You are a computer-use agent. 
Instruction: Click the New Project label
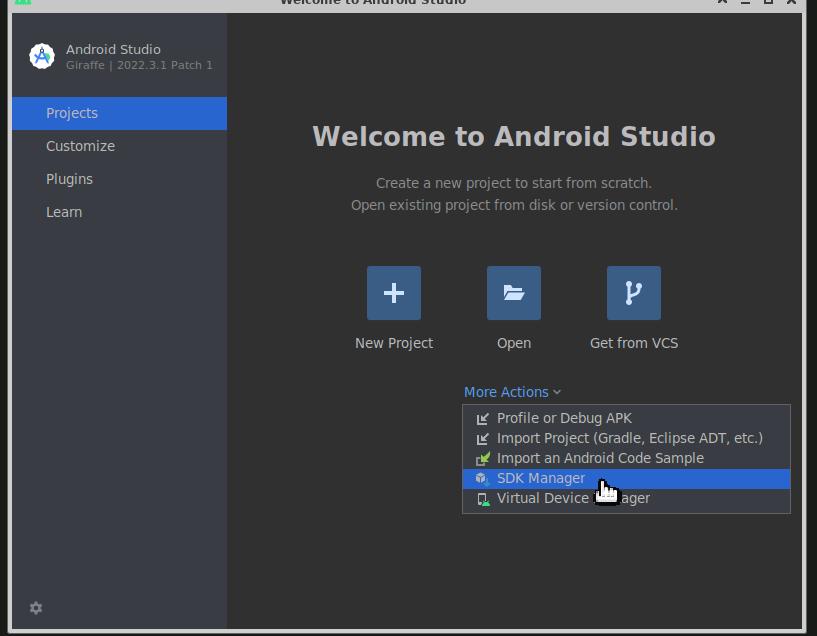pyautogui.click(x=394, y=343)
